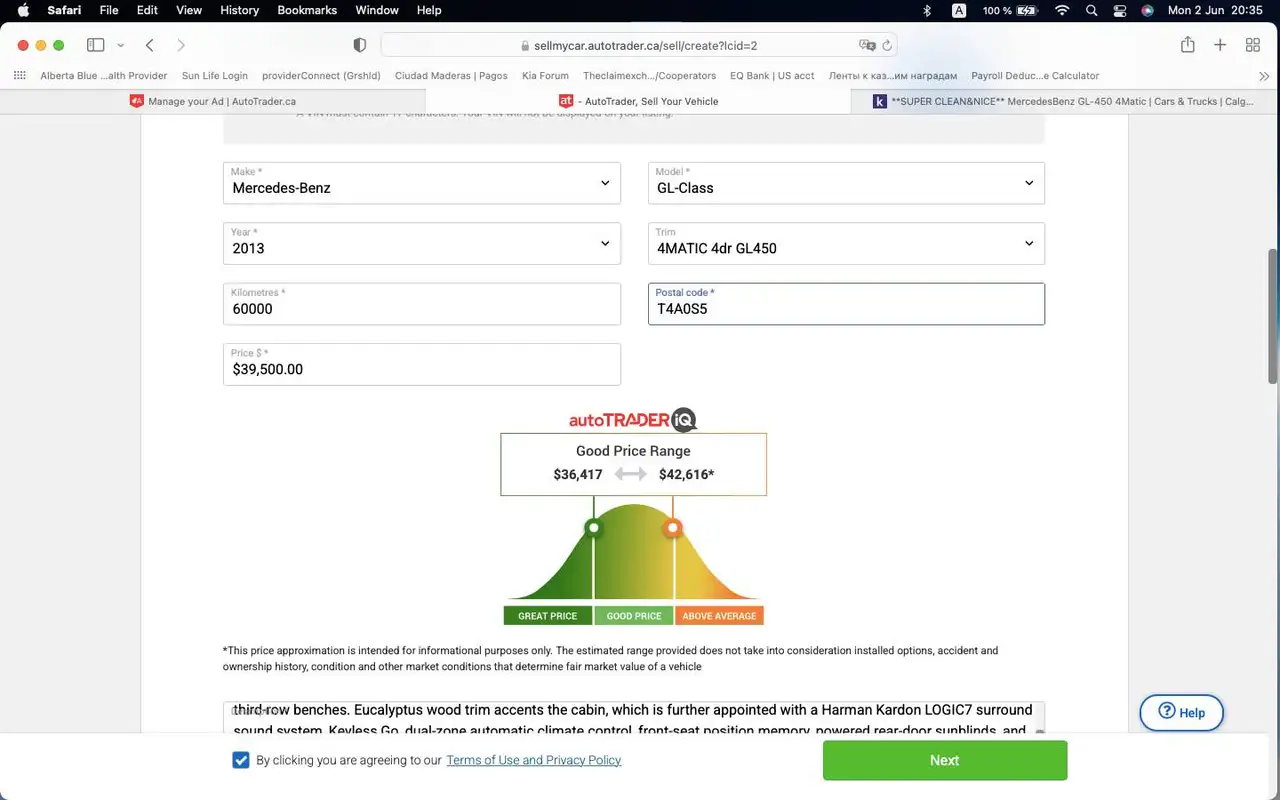This screenshot has width=1280, height=800.
Task: Open Alberta Blue Provider bookmark
Action: [104, 75]
